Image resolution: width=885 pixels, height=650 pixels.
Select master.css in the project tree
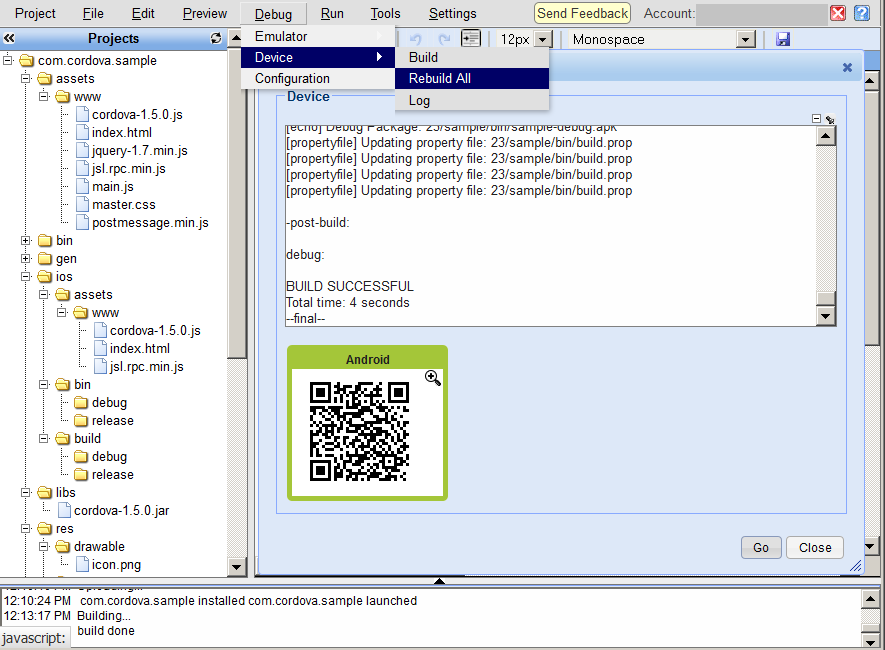coord(124,205)
